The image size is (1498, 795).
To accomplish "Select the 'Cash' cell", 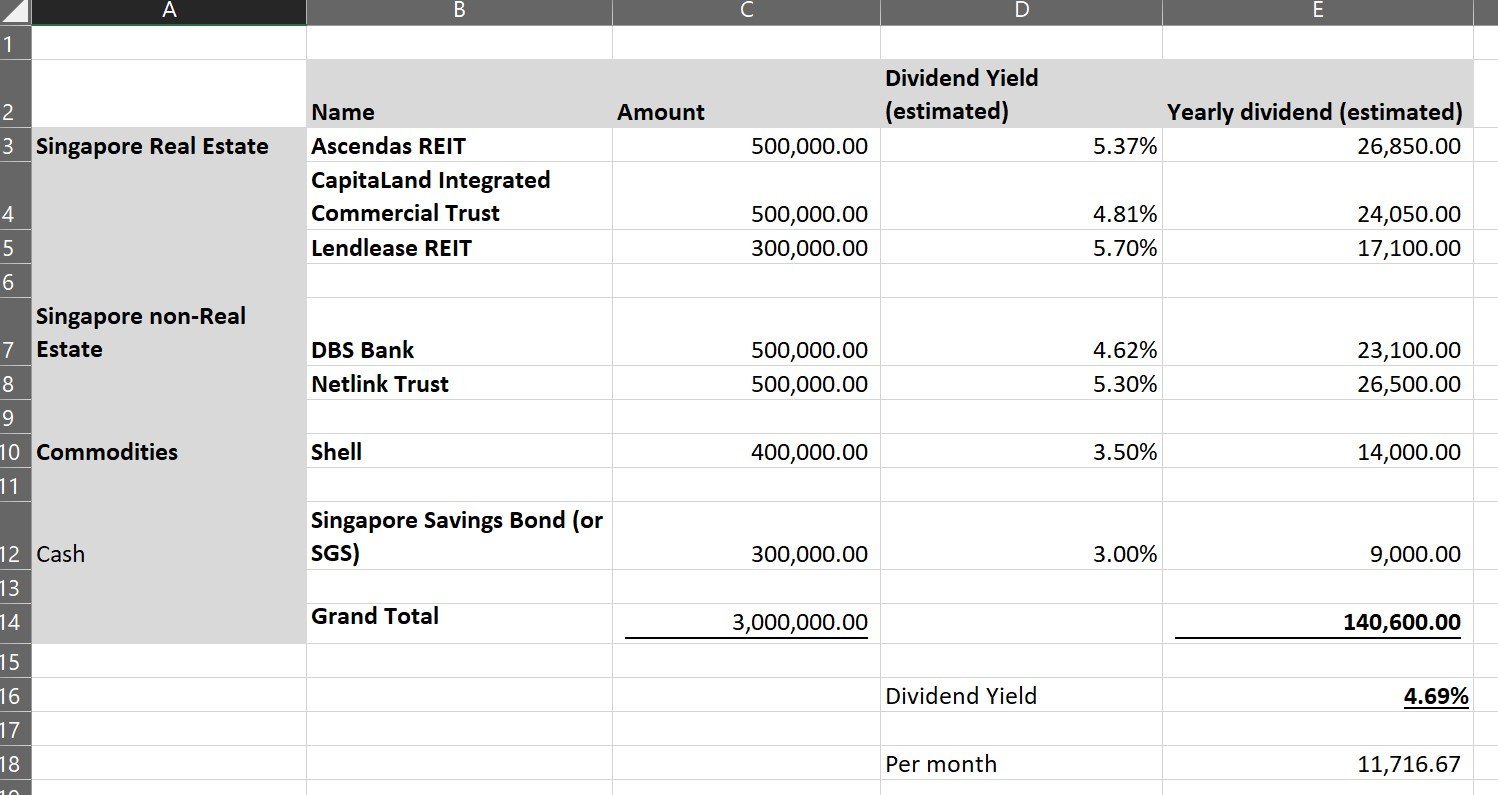I will 169,536.
